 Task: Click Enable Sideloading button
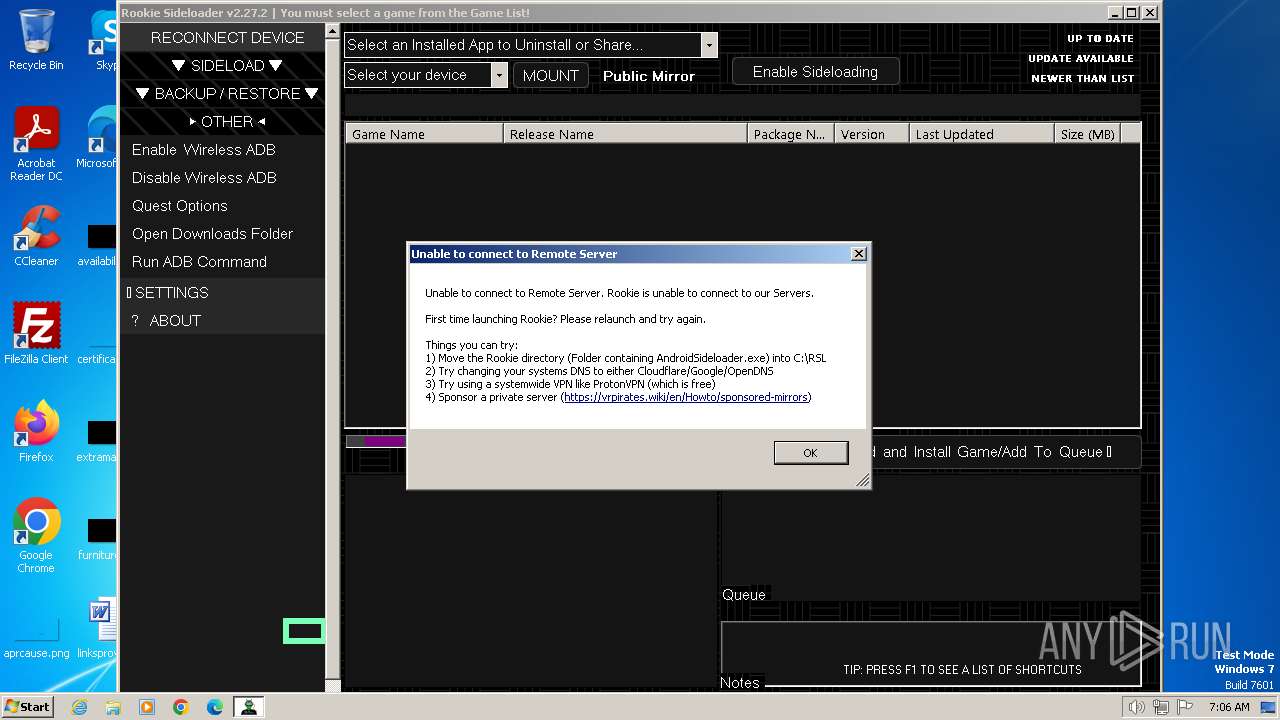[815, 71]
